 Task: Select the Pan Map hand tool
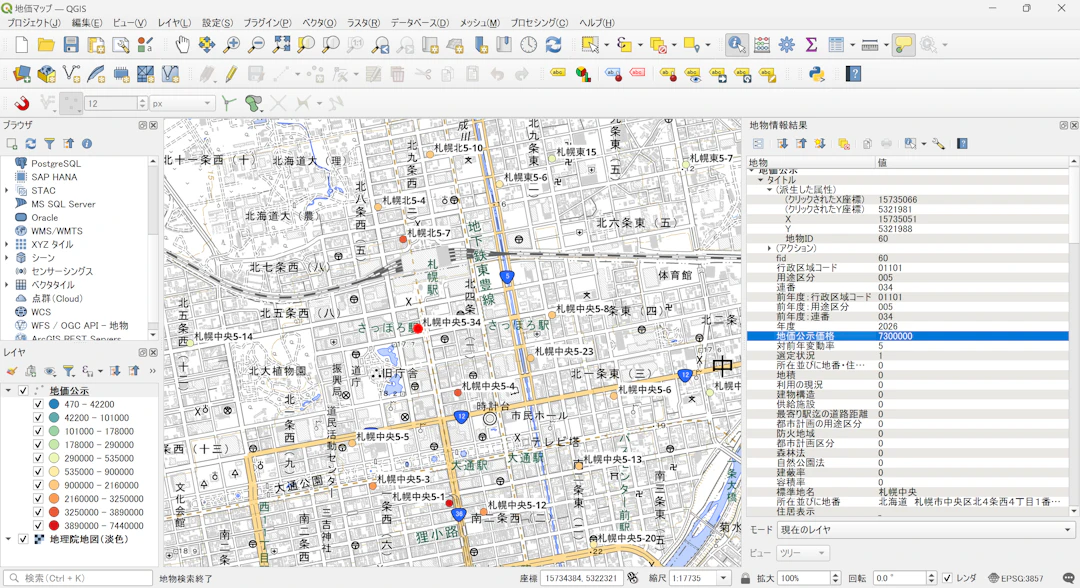(182, 45)
